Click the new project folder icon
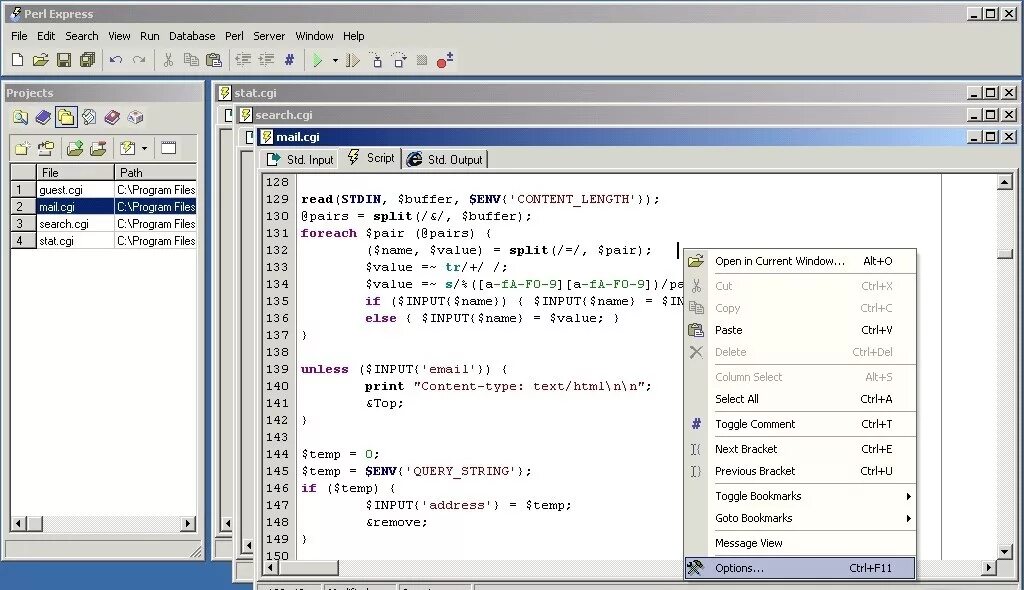The width and height of the screenshot is (1024, 590). 22,148
